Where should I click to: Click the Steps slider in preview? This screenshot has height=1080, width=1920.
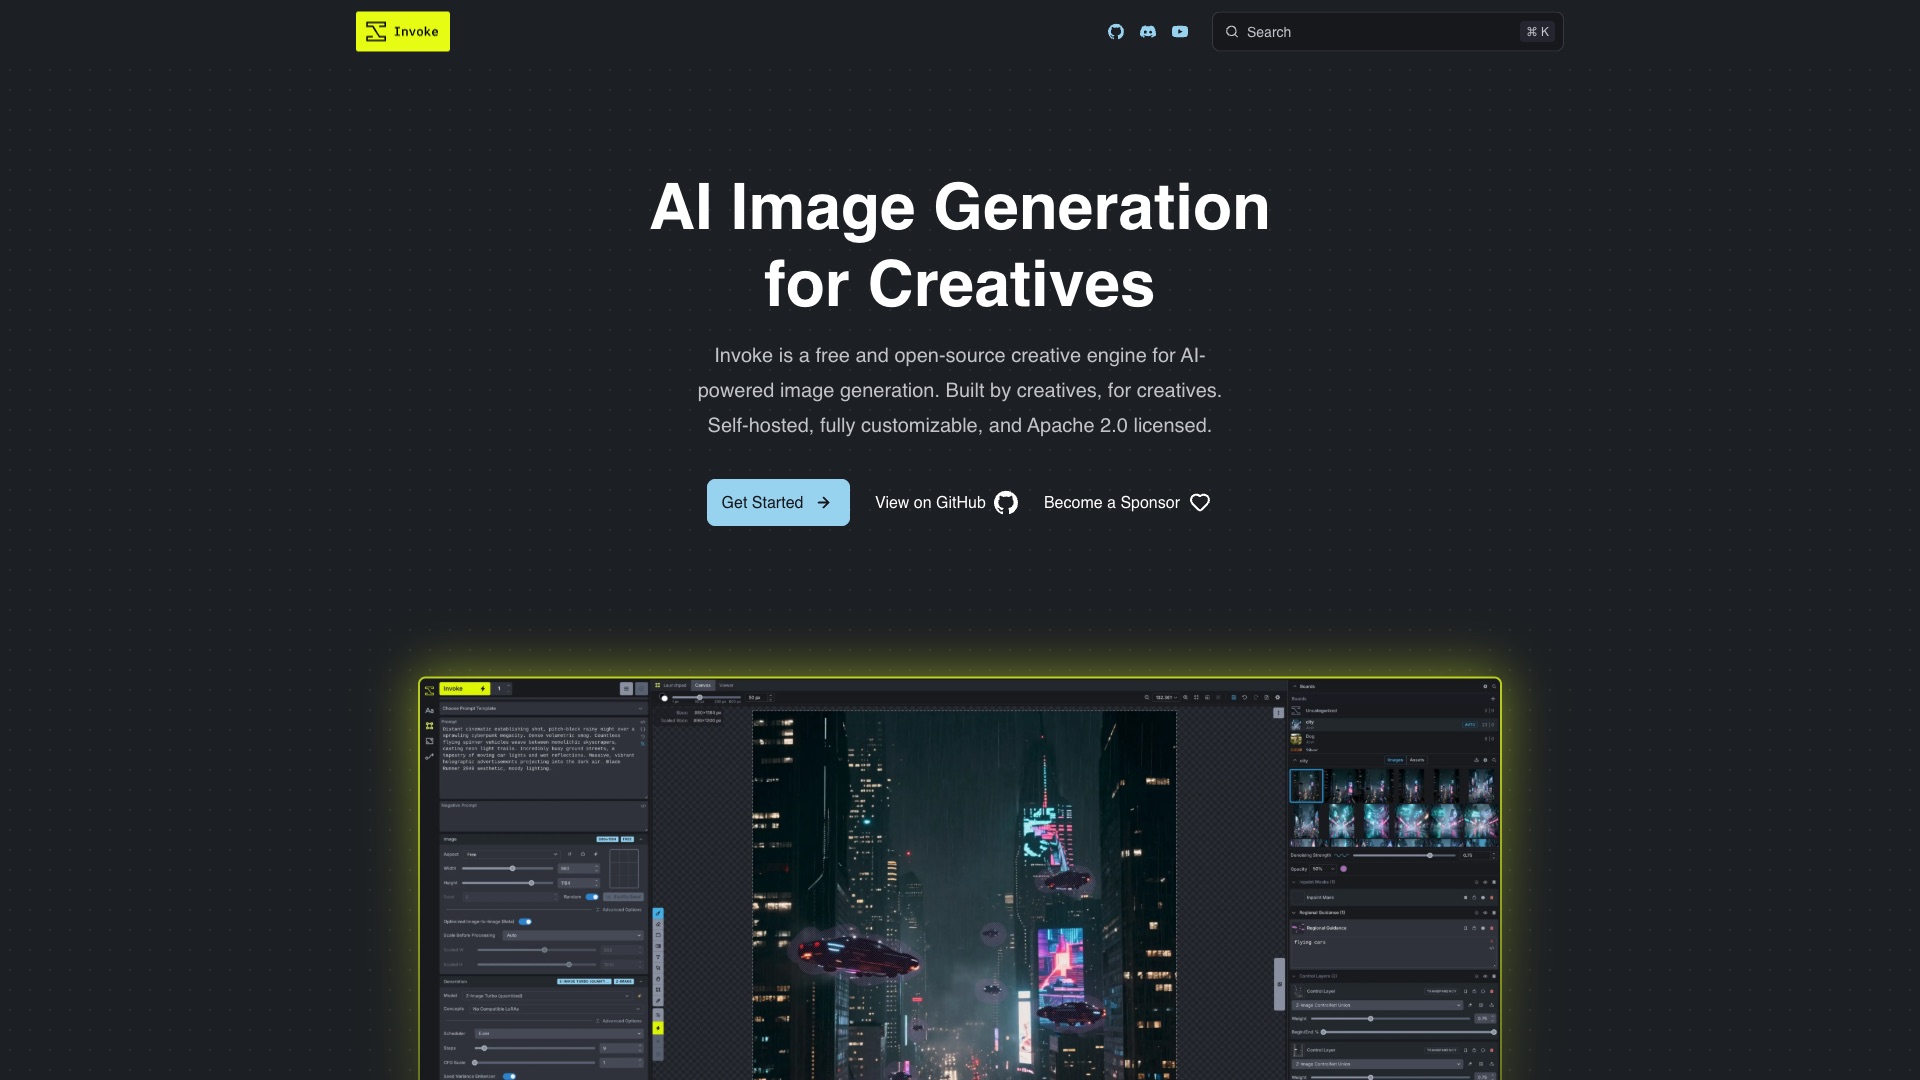[535, 1049]
